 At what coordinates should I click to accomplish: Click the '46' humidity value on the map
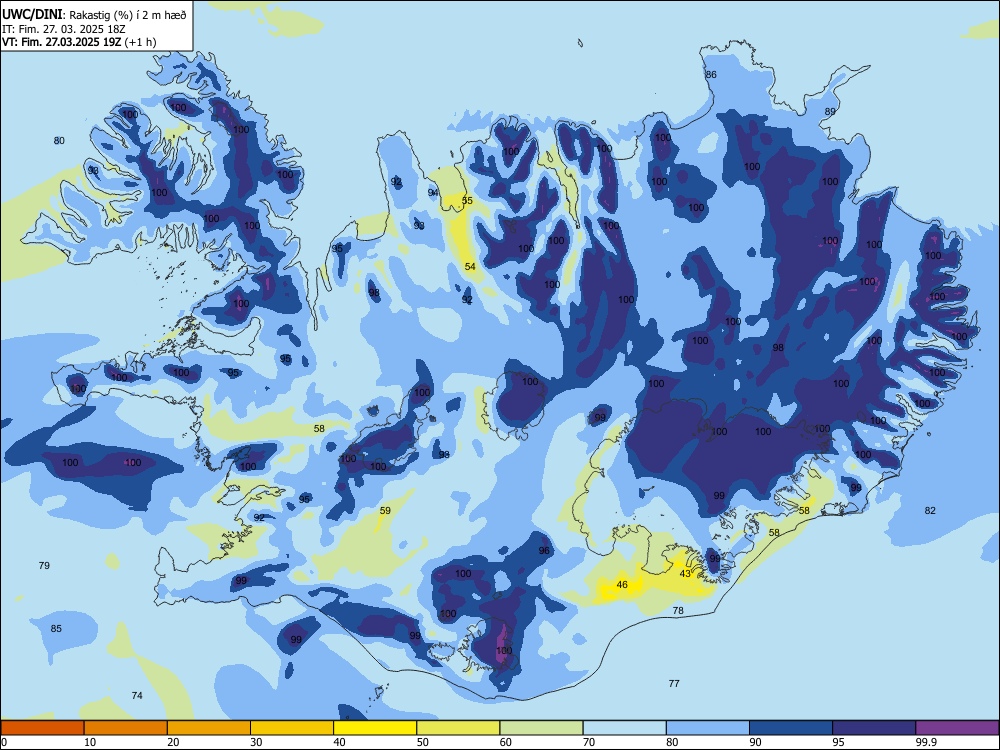(622, 584)
